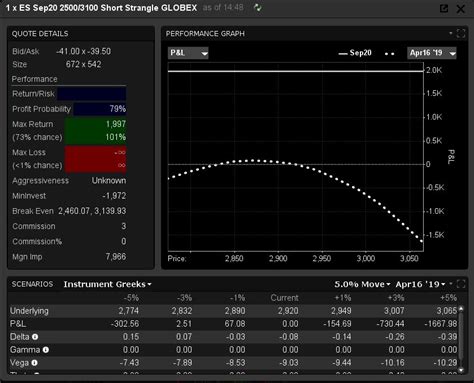Click the MinInvest value -1,972
The height and width of the screenshot is (383, 474).
[x=114, y=196]
